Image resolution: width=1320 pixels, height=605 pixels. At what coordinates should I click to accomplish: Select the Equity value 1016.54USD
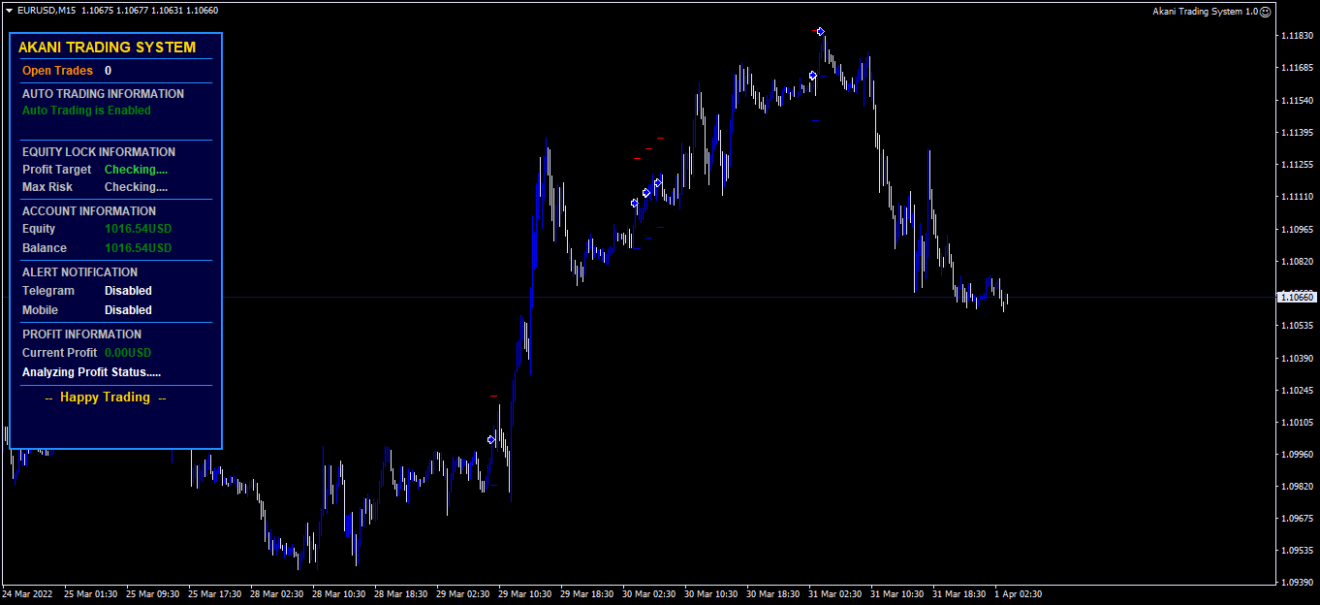click(138, 229)
